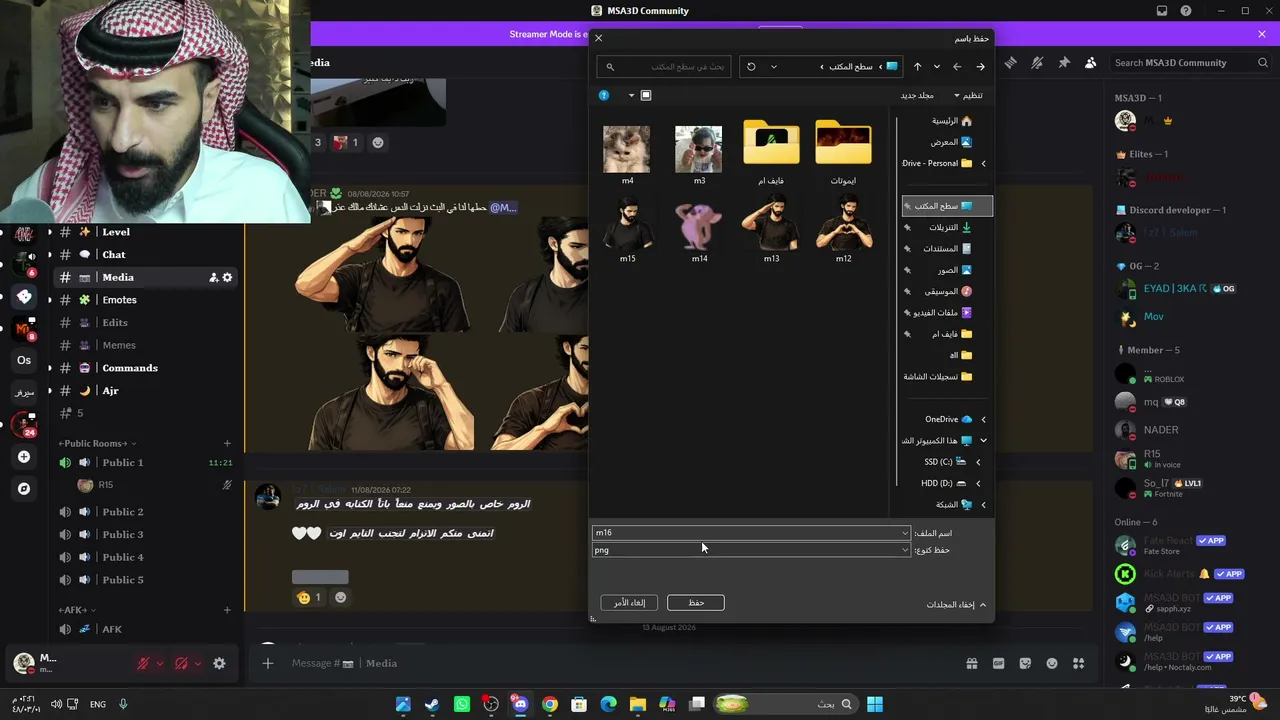Open Media channel settings gear
This screenshot has width=1280, height=720.
[x=227, y=277]
